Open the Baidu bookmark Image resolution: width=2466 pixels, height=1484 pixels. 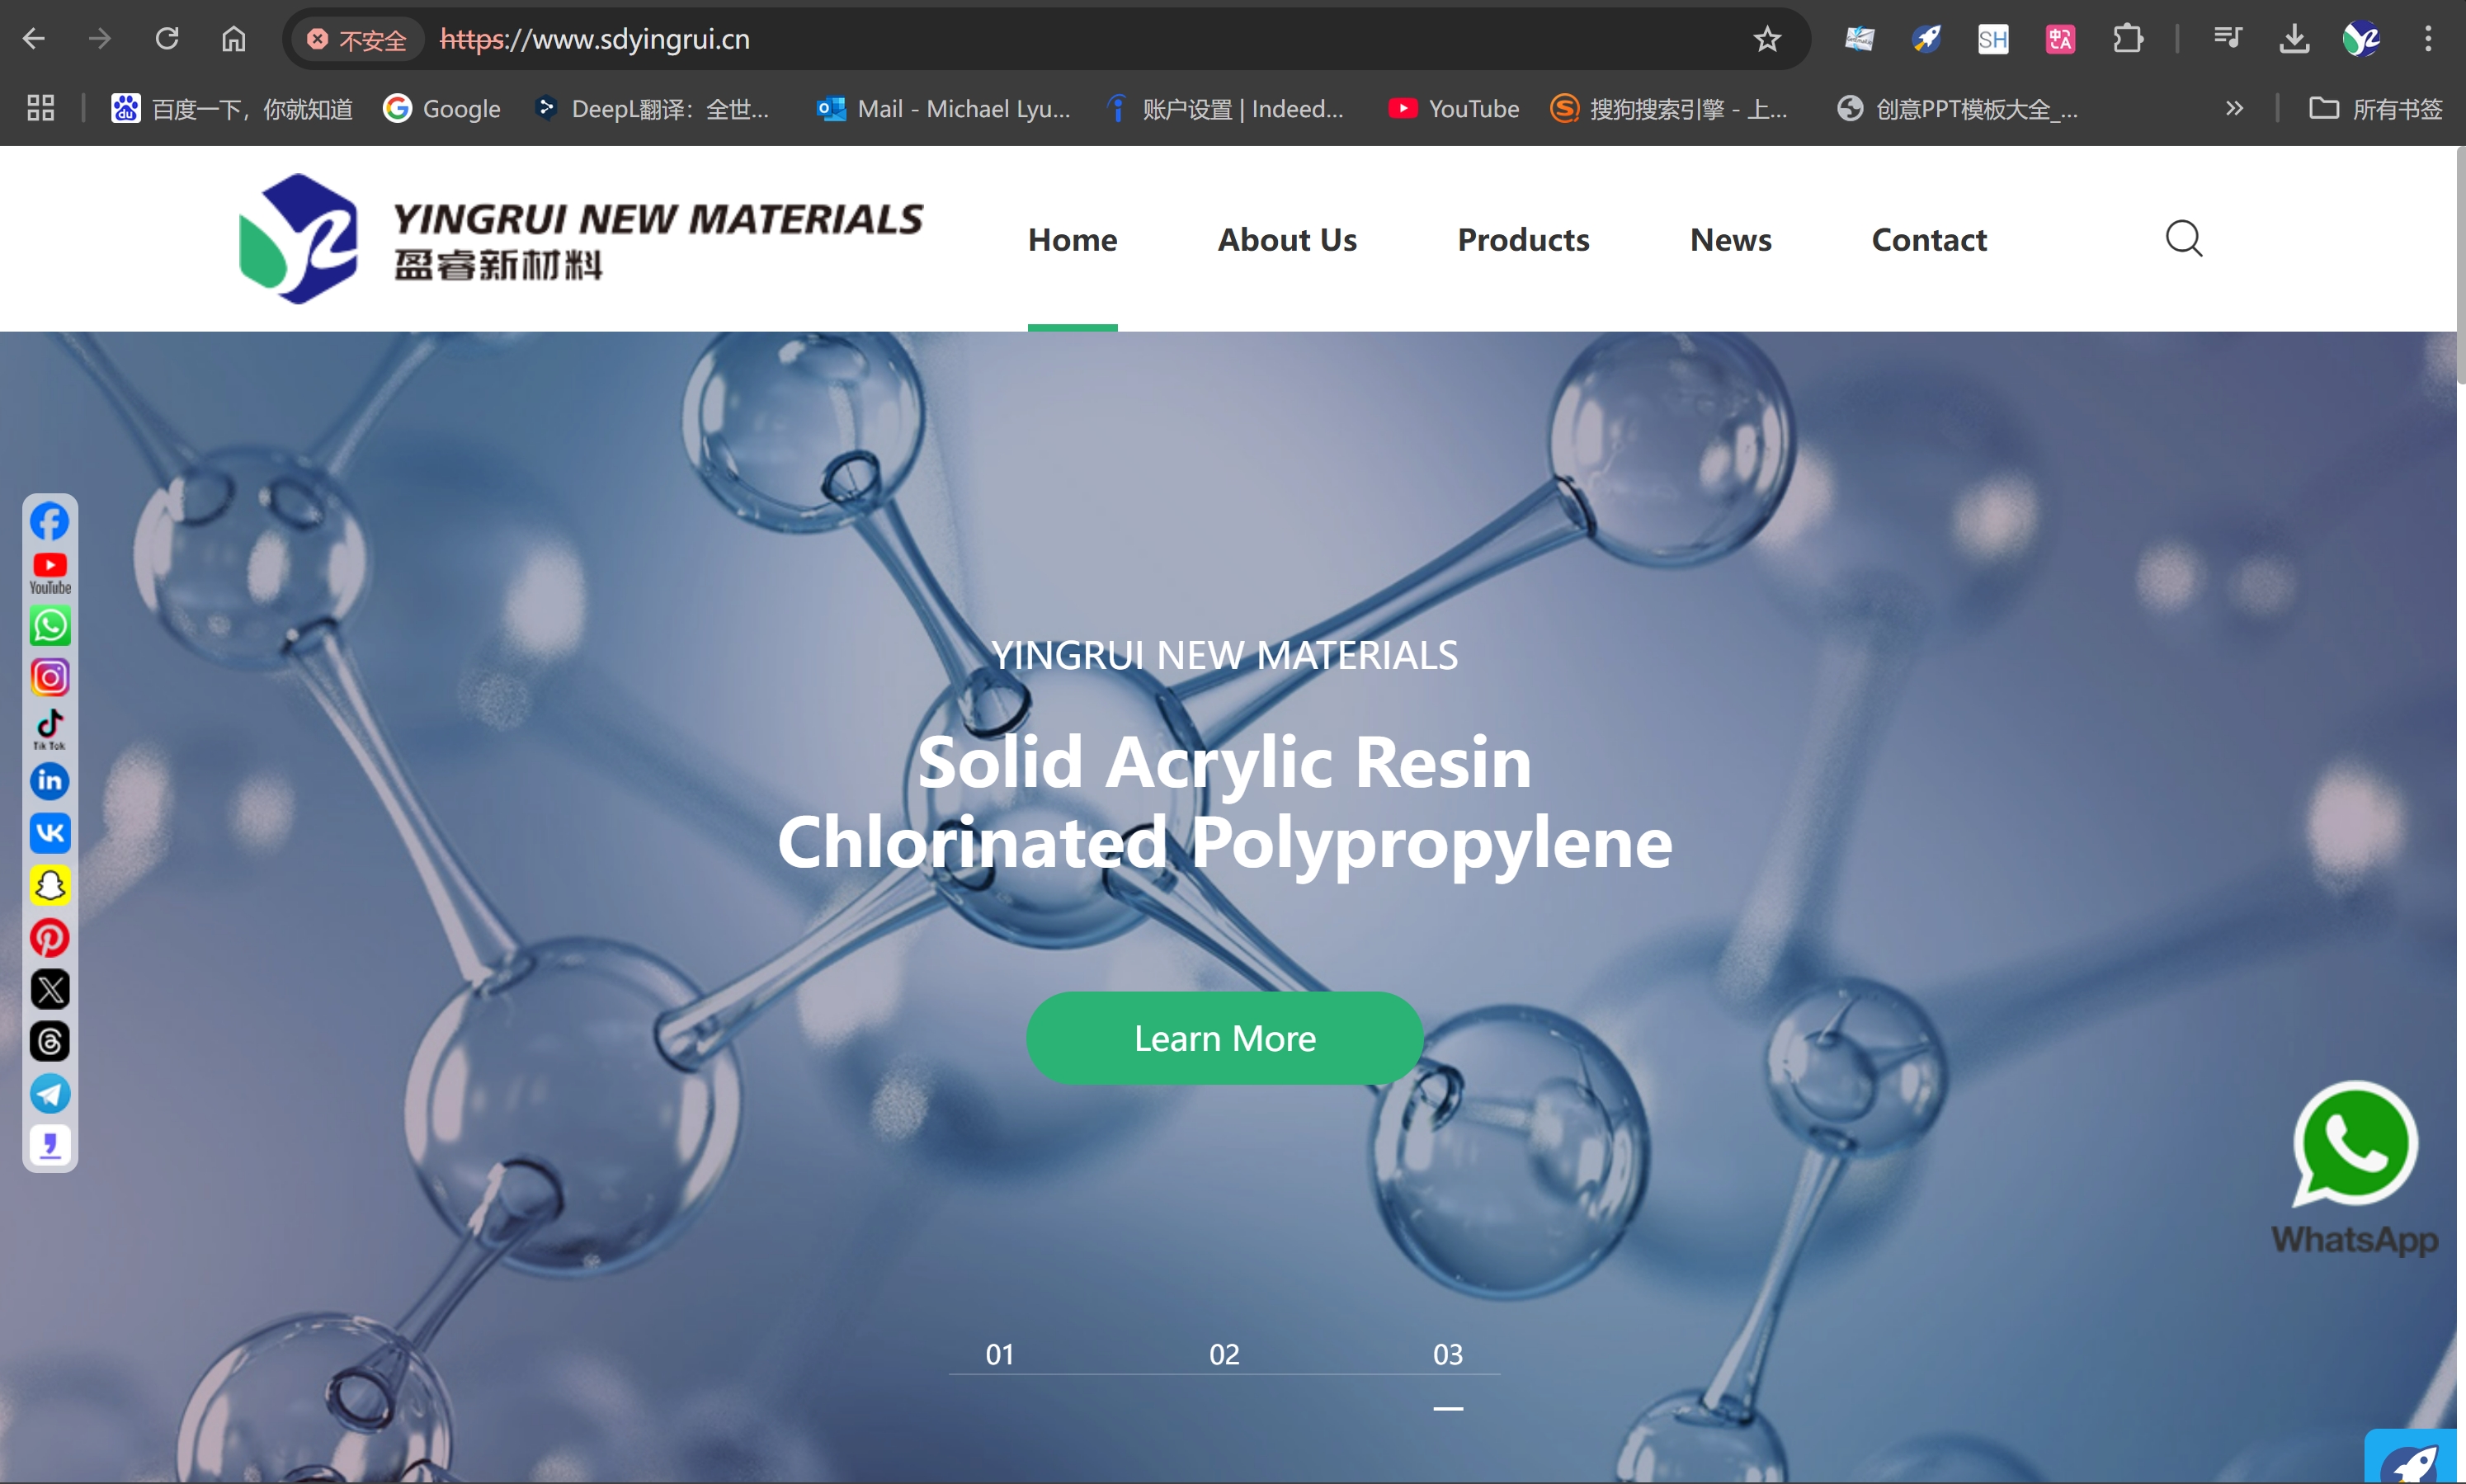coord(232,108)
